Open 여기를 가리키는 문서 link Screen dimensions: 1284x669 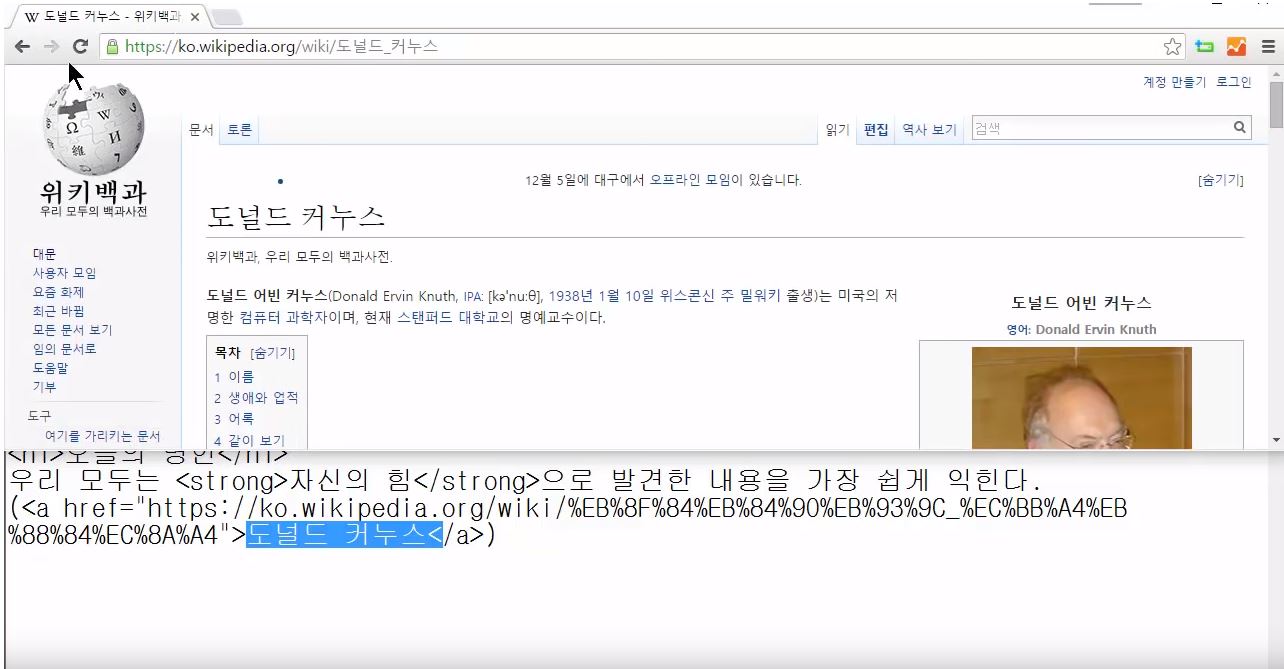(x=102, y=436)
